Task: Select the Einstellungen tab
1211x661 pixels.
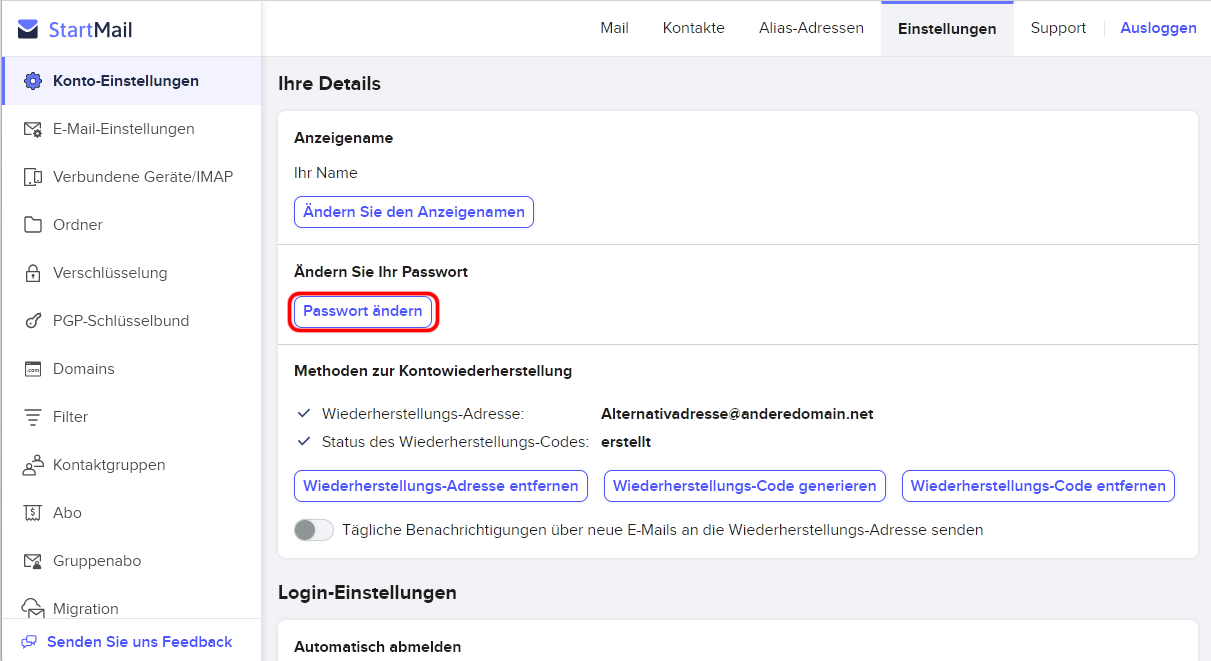Action: click(947, 28)
